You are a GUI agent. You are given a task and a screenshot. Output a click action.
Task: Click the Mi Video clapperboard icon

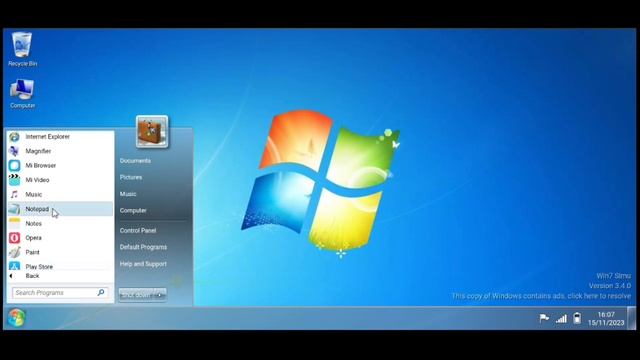(x=14, y=180)
